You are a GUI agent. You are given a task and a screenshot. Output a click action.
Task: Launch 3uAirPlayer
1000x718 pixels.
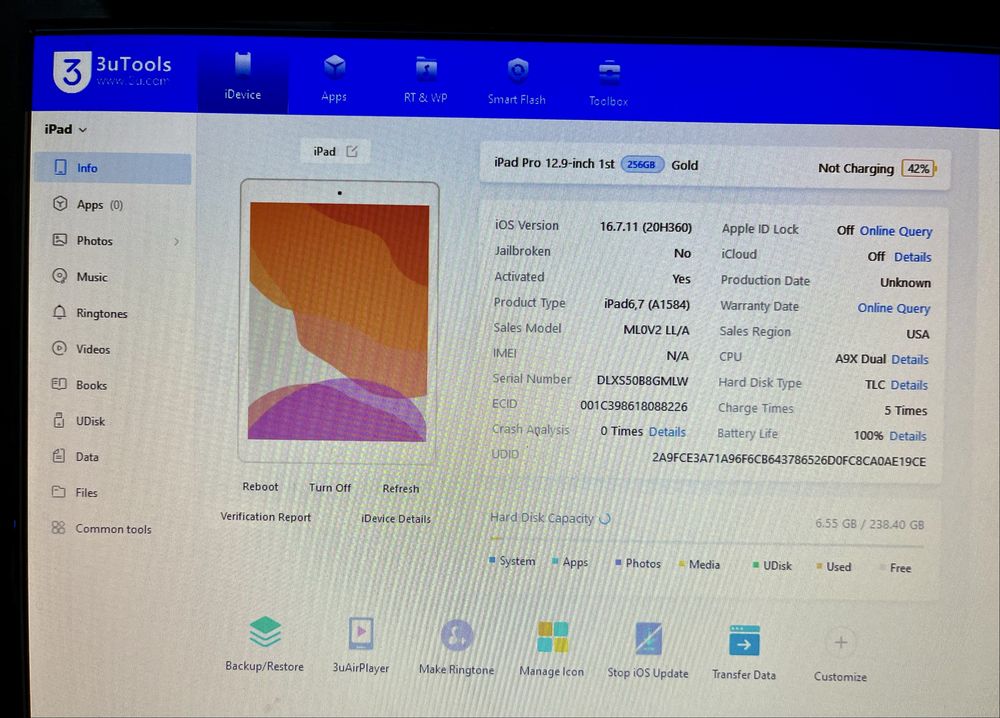coord(361,645)
